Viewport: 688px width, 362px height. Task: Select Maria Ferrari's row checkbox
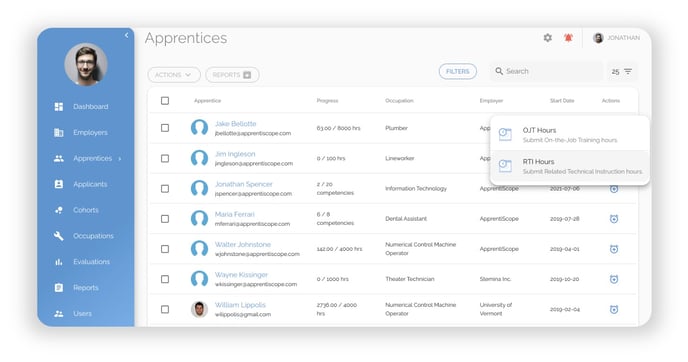165,219
